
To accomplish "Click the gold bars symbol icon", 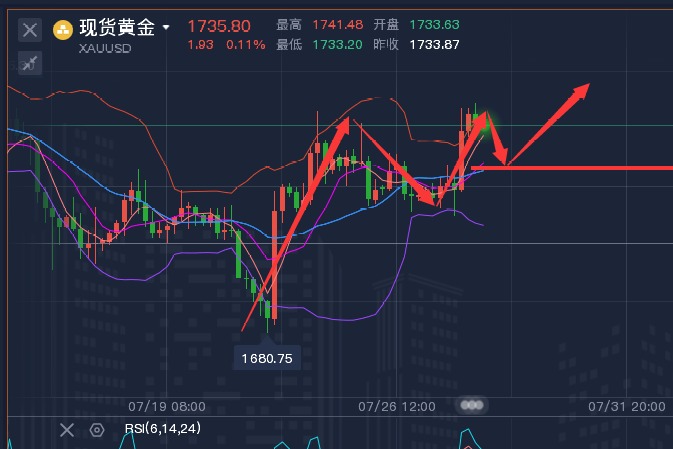I will [x=63, y=29].
